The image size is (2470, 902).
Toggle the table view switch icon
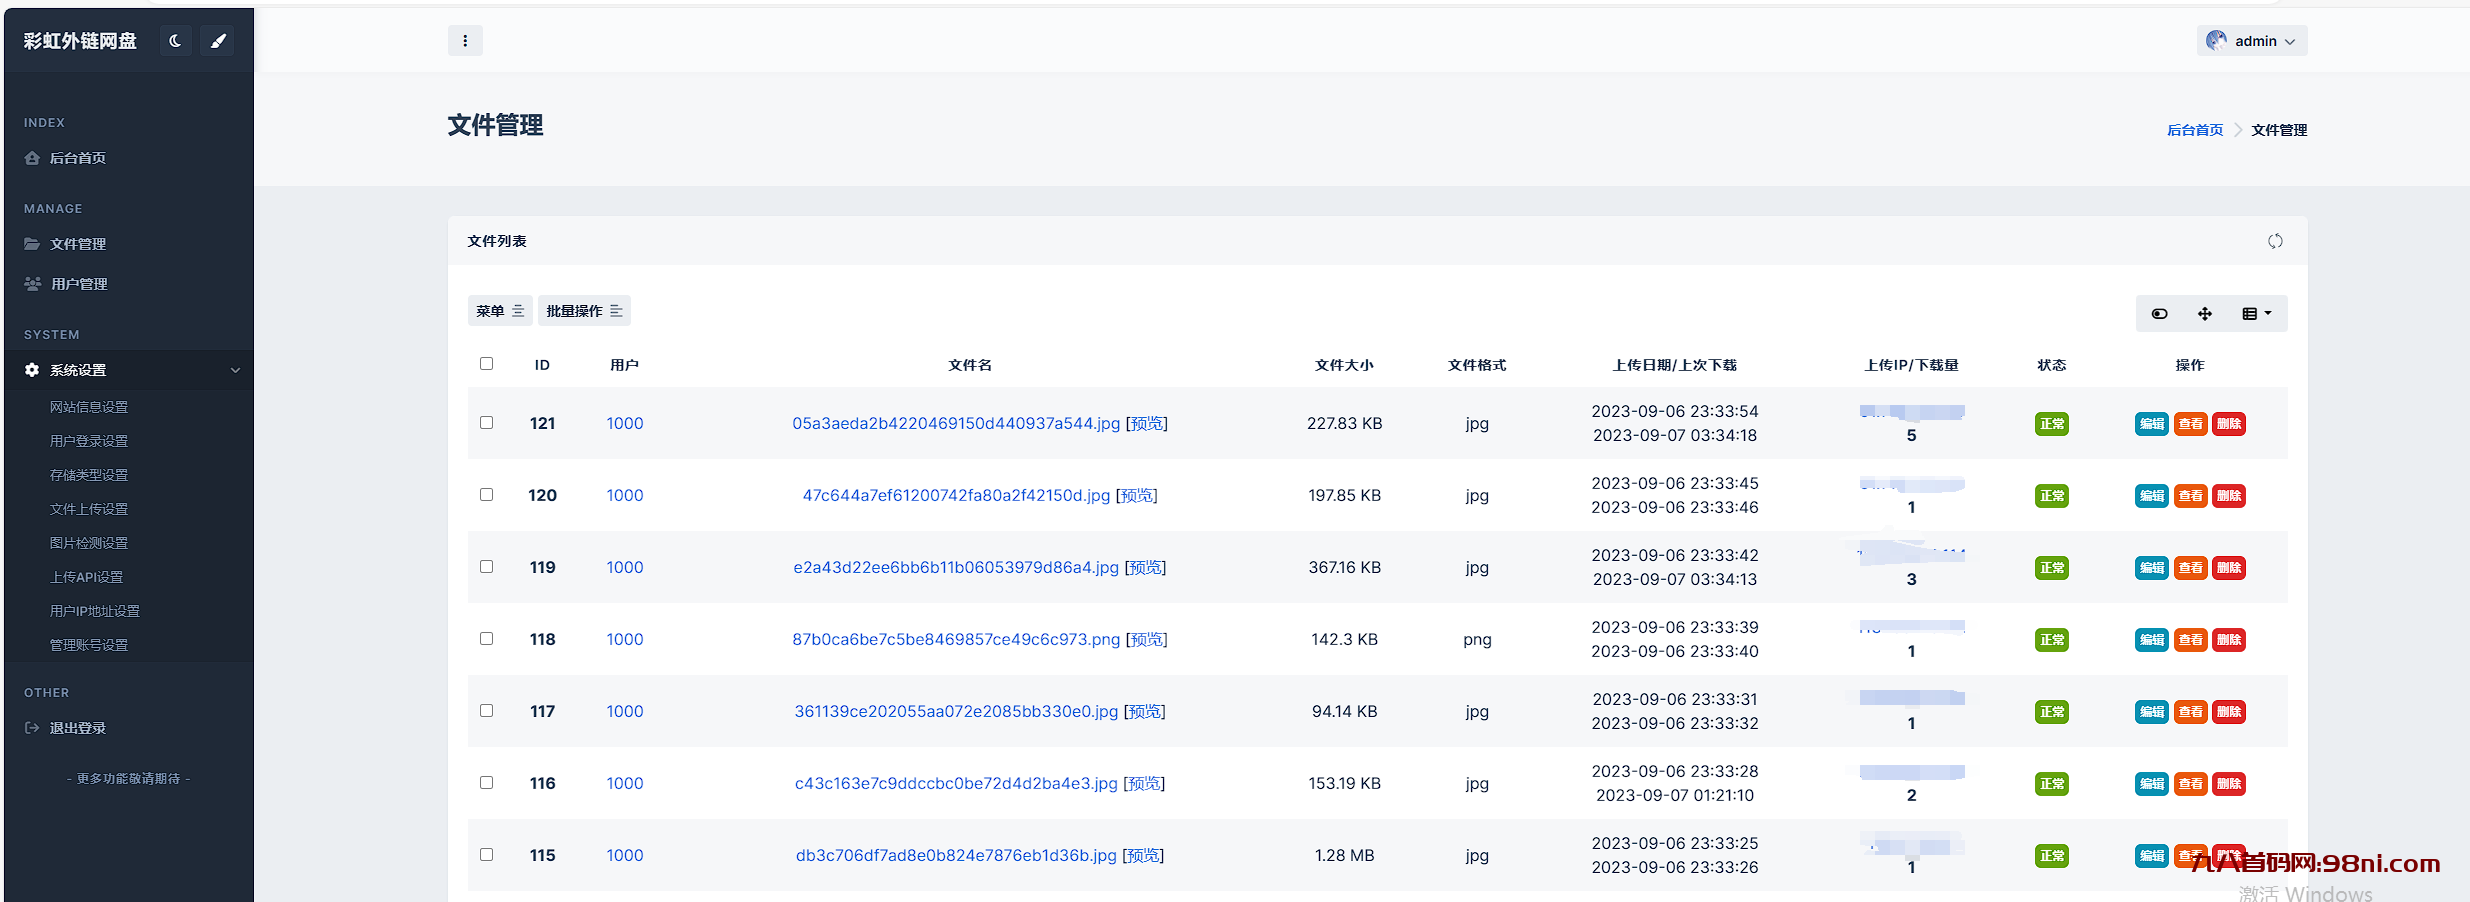(x=2160, y=314)
